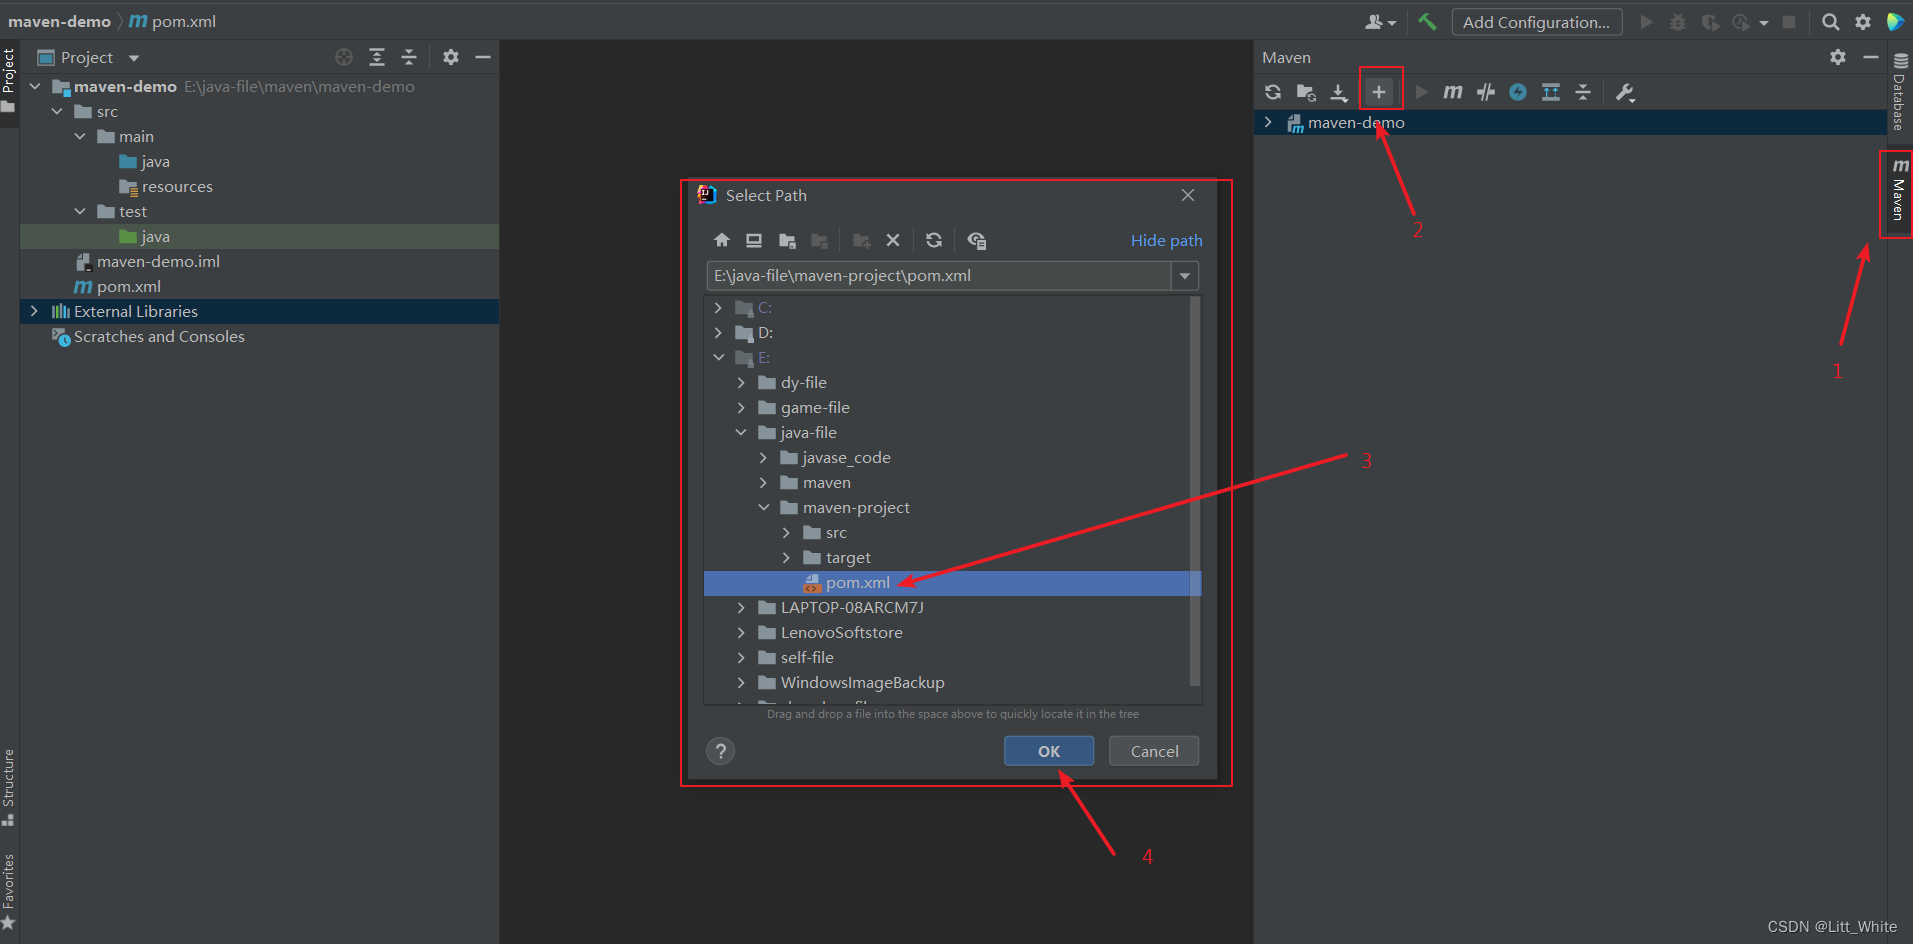Collapse the java-file folder in dialog
This screenshot has width=1913, height=944.
pos(741,432)
